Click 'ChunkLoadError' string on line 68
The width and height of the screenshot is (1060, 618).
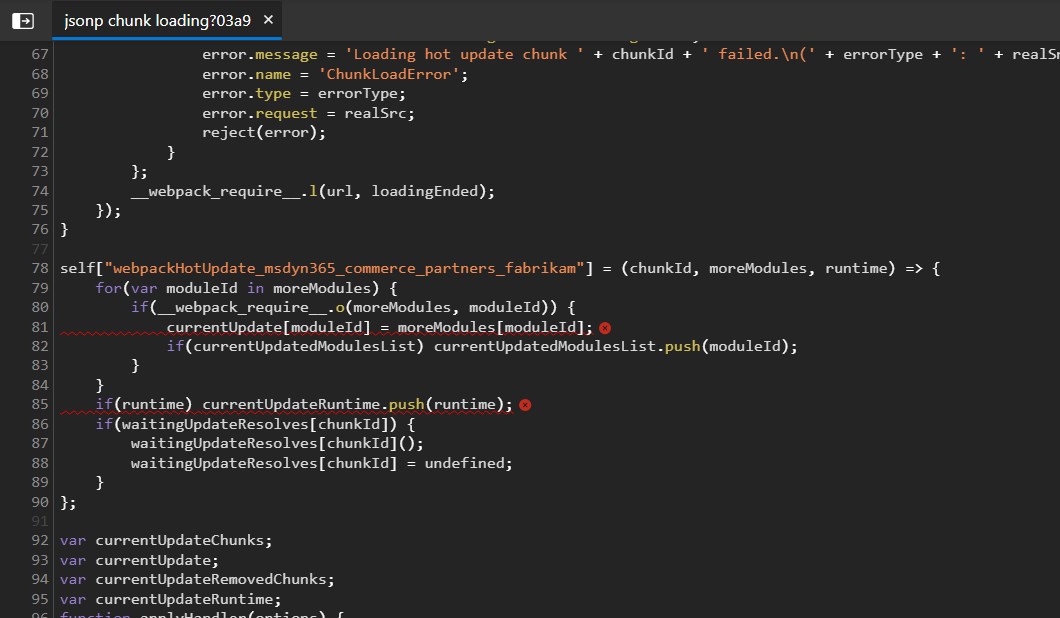(x=389, y=74)
